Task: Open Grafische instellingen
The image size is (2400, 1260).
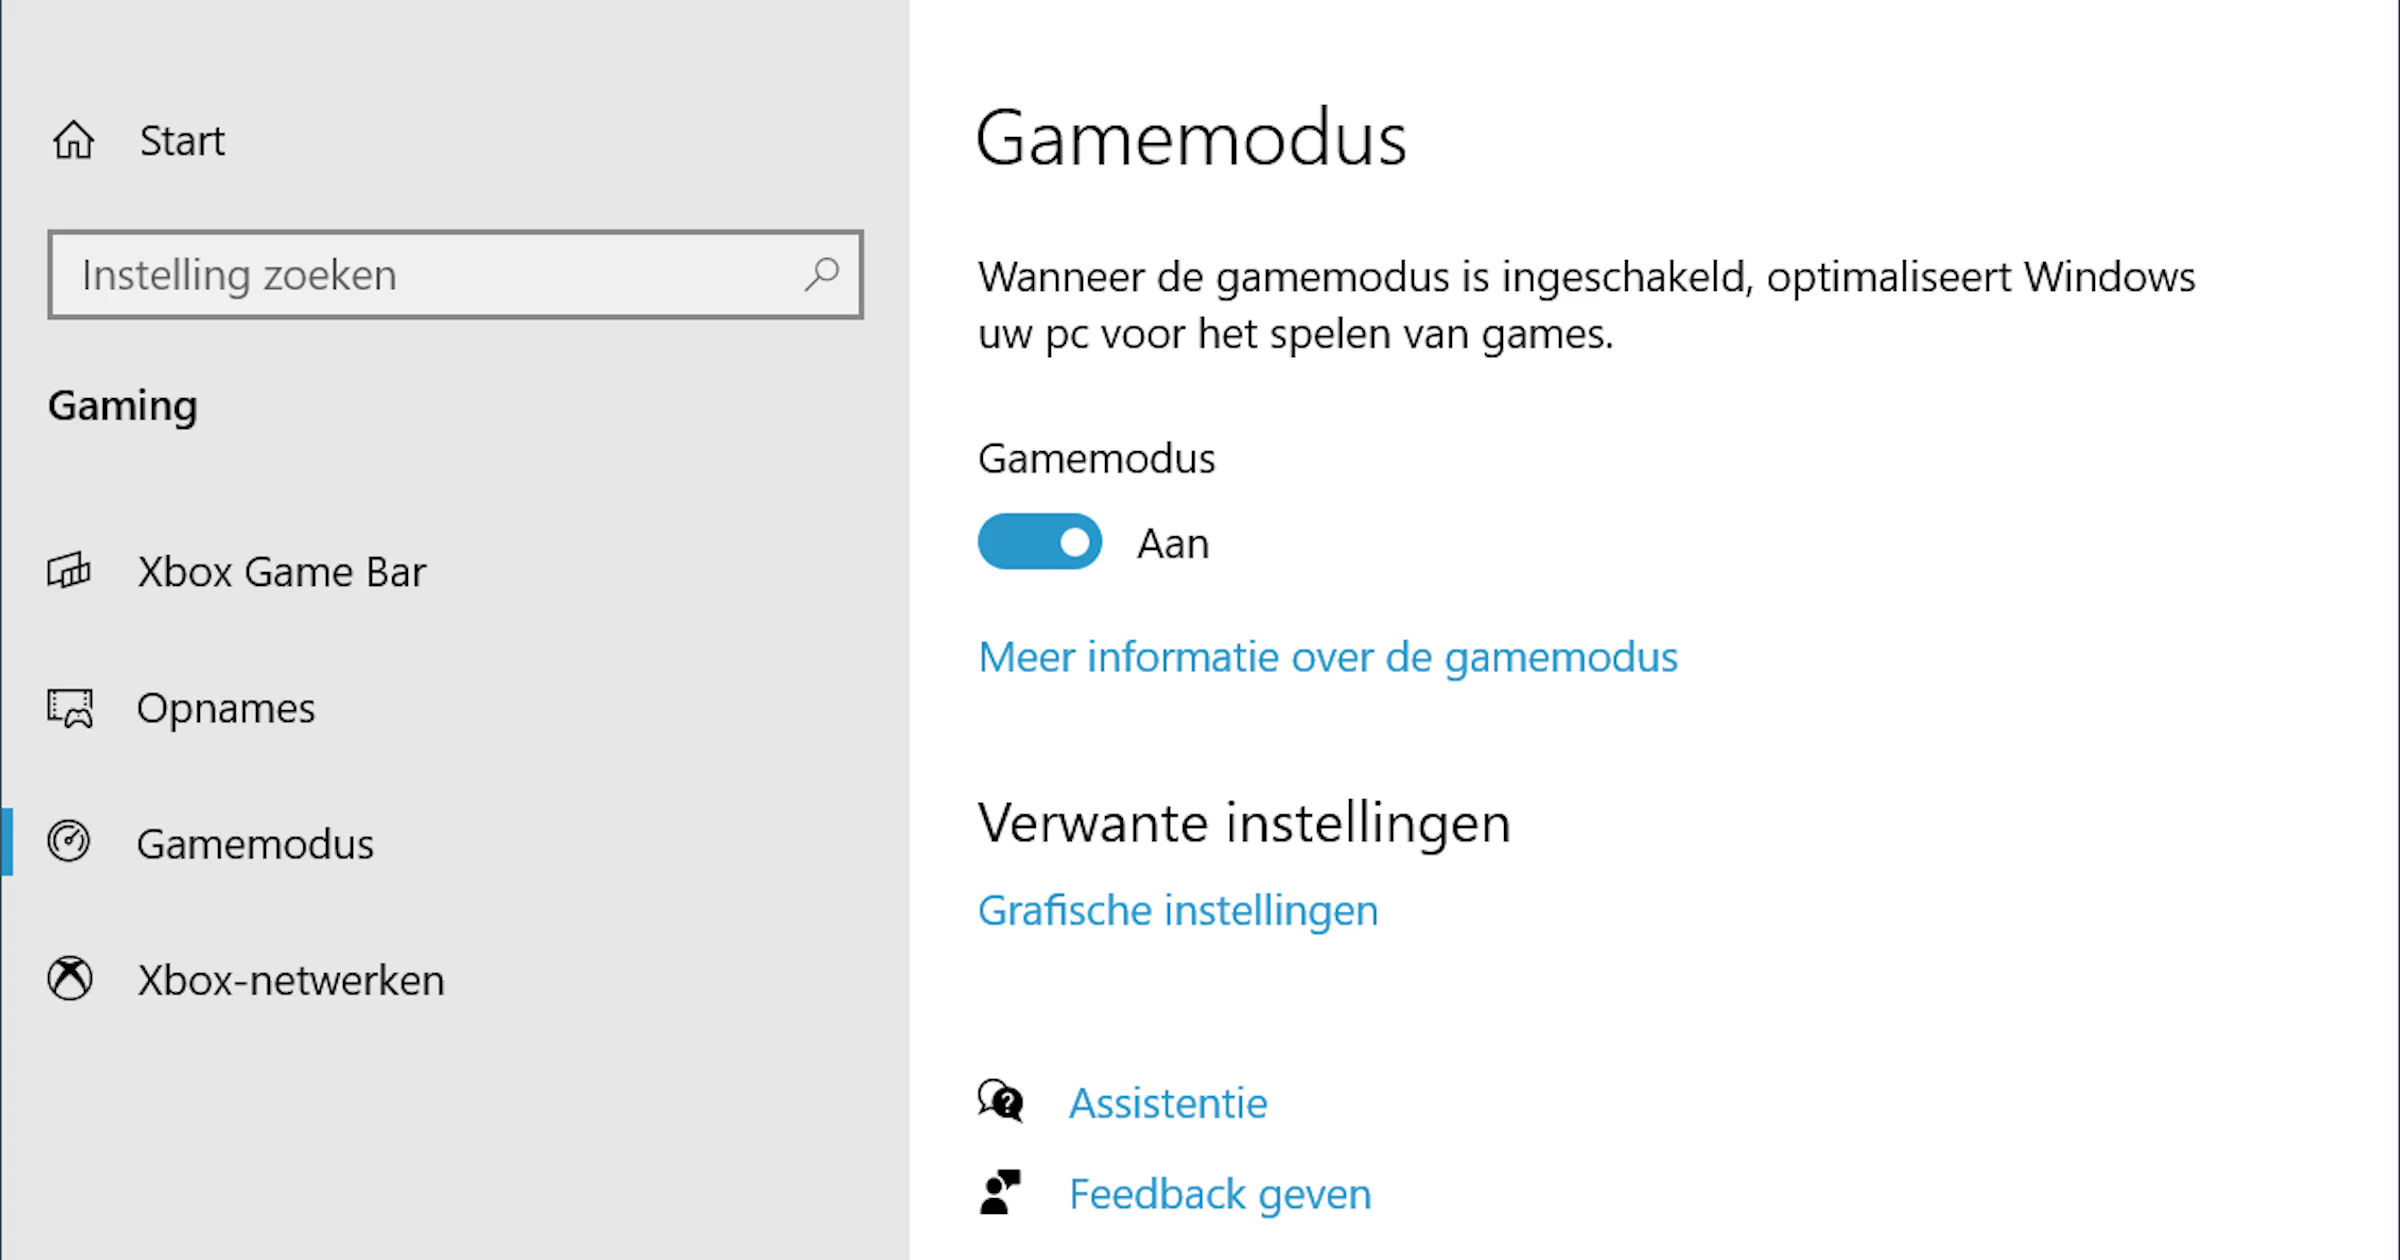Action: 1177,909
